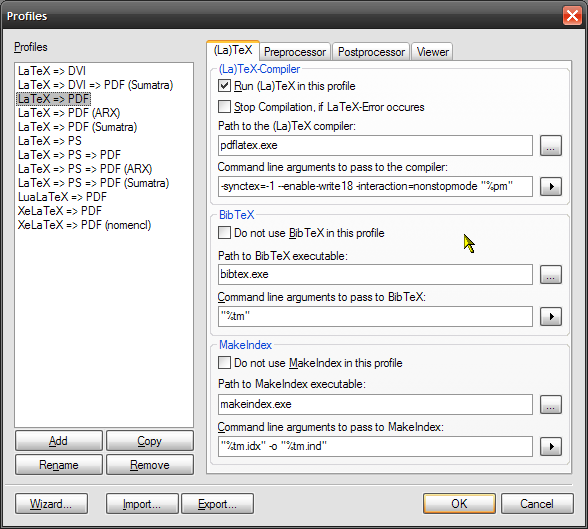
Task: Select profile LaTeX => PS => PDF
Action: coord(69,155)
